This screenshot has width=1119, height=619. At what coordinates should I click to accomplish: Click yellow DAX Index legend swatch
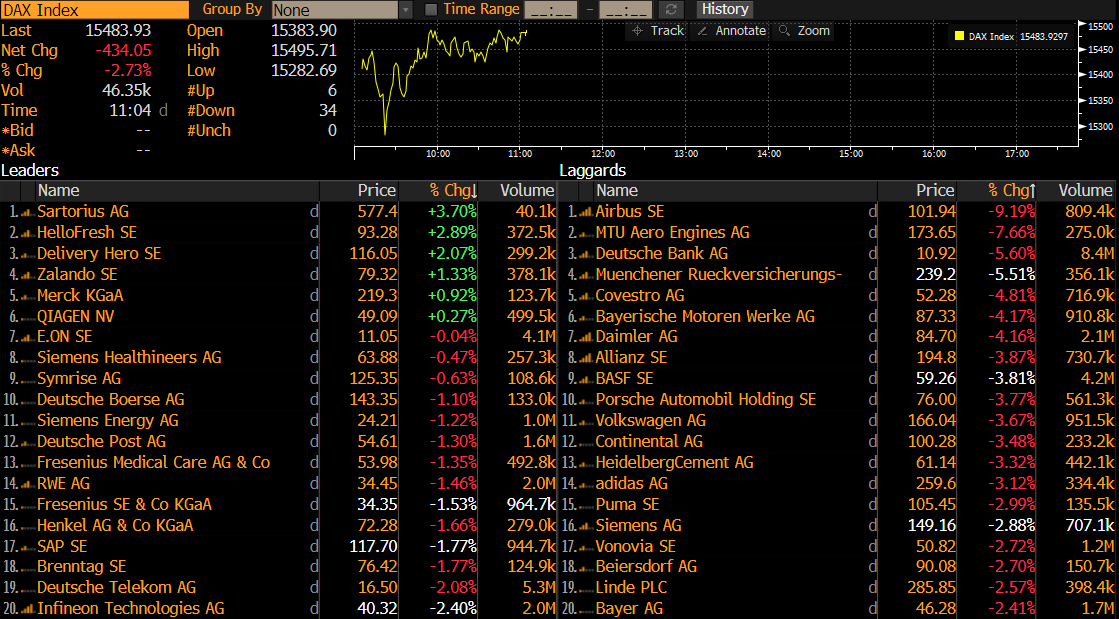coord(959,36)
